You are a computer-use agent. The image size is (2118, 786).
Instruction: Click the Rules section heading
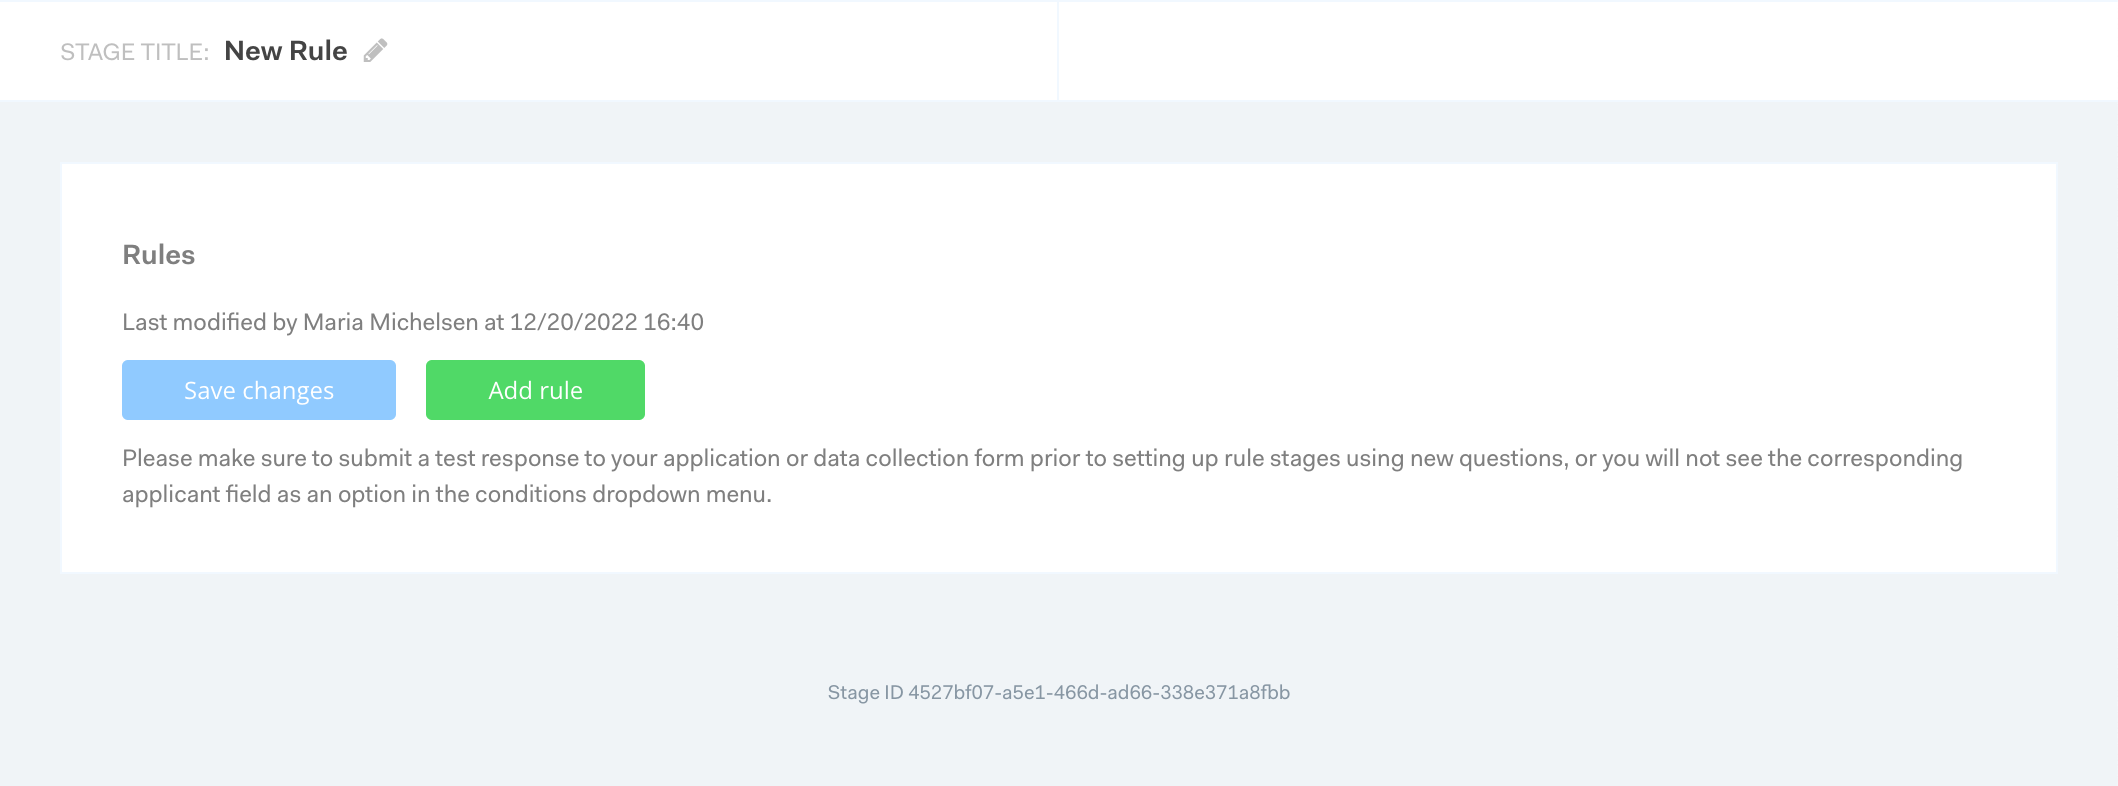click(159, 255)
